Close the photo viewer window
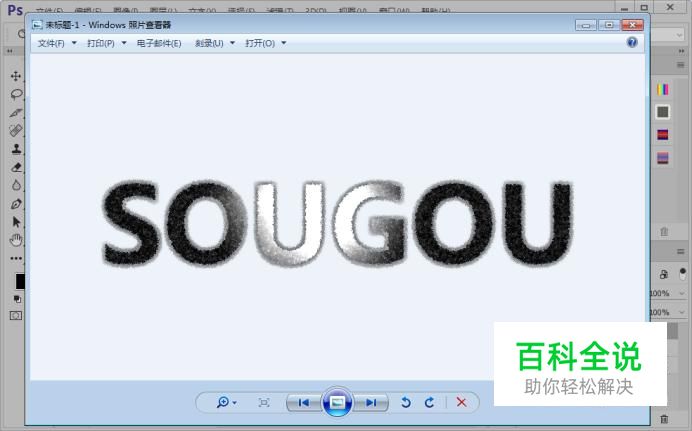The height and width of the screenshot is (431, 692). 632,25
